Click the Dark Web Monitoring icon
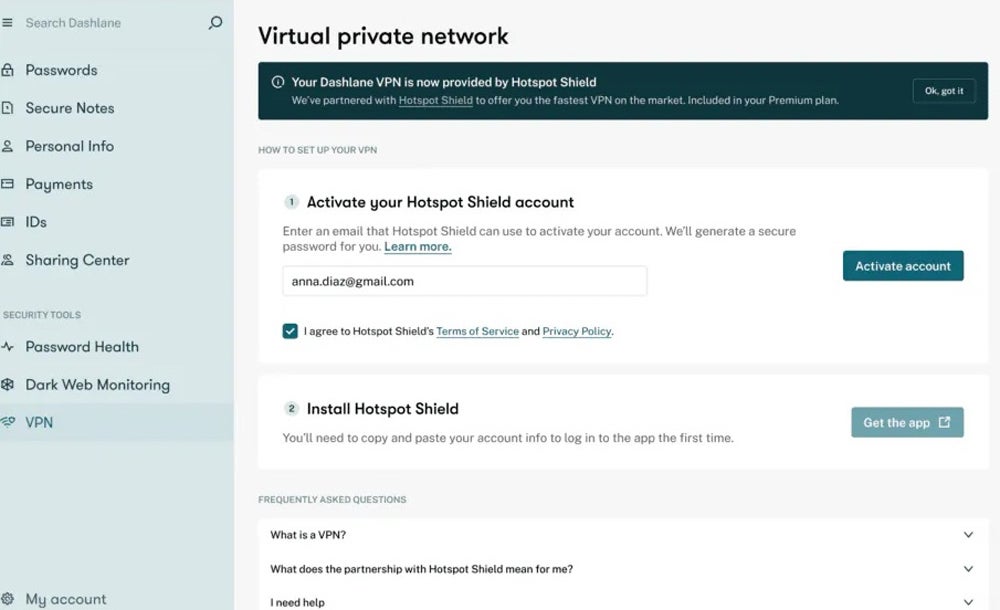 pyautogui.click(x=8, y=385)
